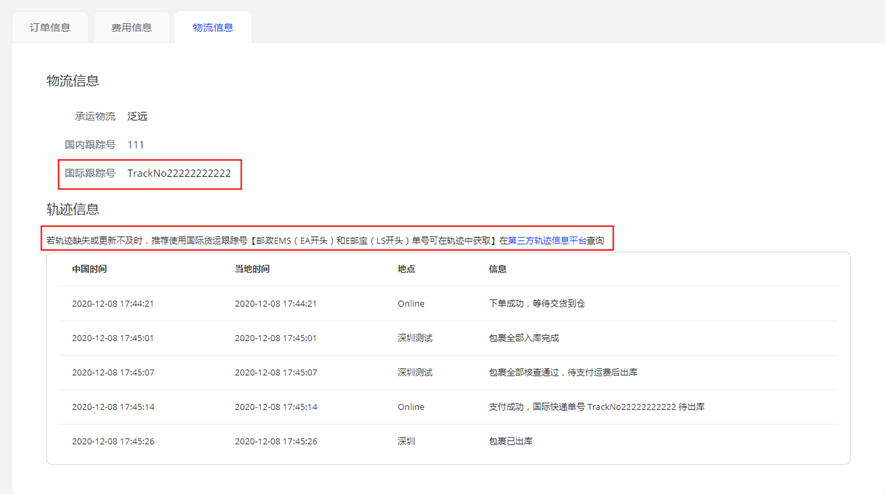885x494 pixels.
Task: Switch to the 费用信息 tab
Action: (131, 27)
